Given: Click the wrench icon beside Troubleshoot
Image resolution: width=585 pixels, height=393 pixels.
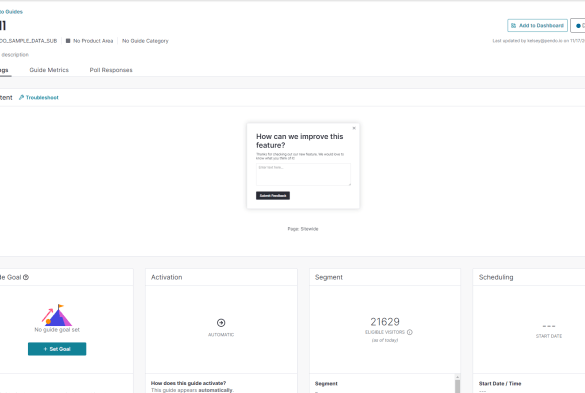Looking at the screenshot, I should click(21, 97).
